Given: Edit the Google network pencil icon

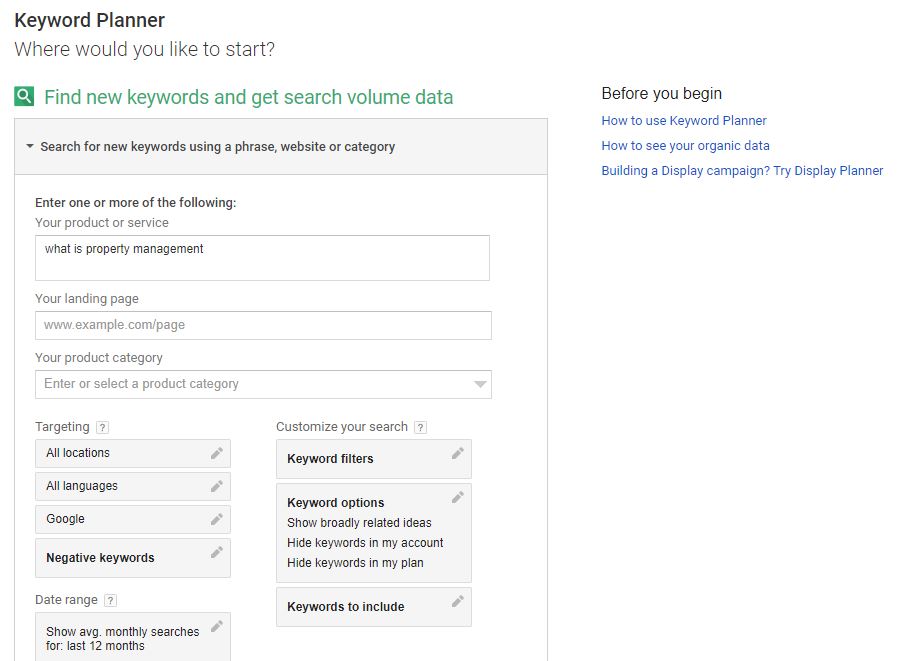Looking at the screenshot, I should point(216,519).
